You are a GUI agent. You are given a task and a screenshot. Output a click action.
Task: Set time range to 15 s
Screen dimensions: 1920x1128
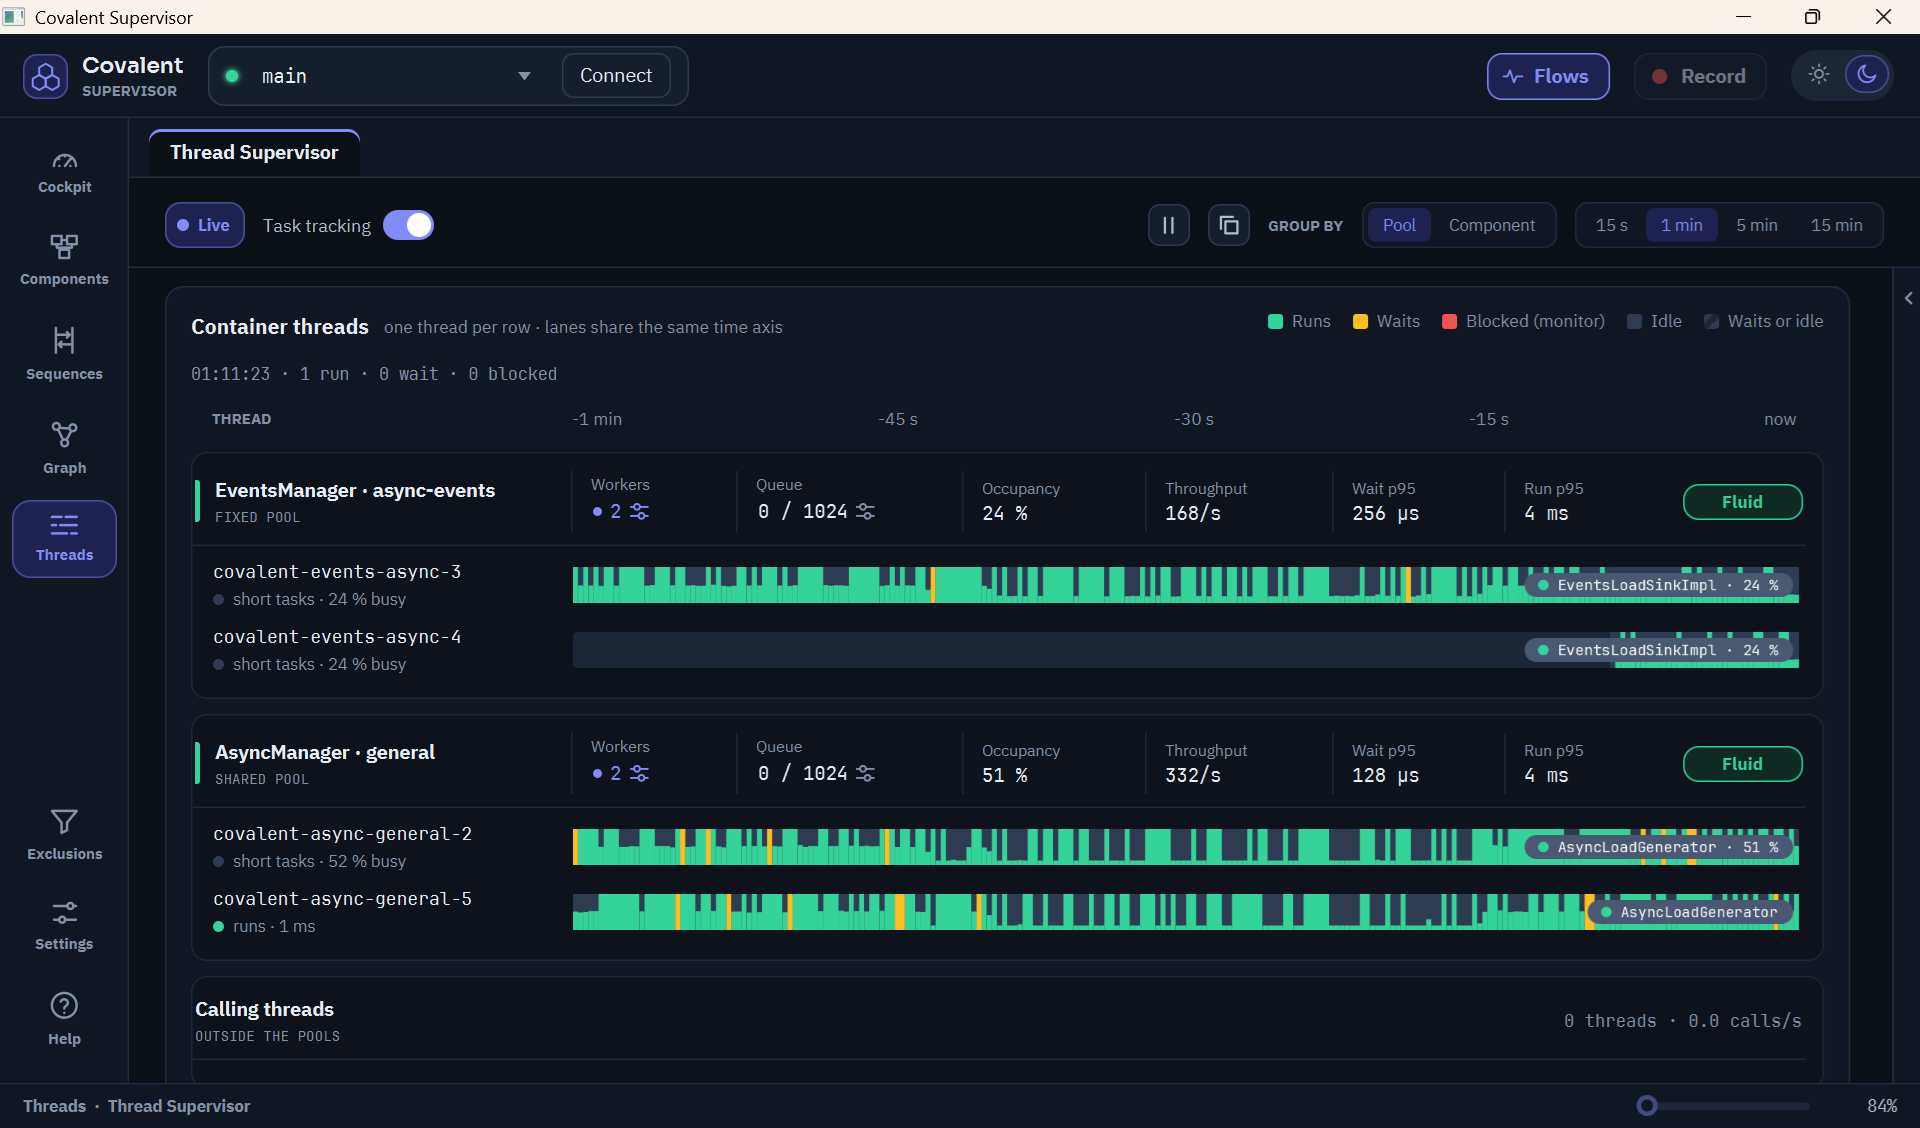click(x=1611, y=225)
